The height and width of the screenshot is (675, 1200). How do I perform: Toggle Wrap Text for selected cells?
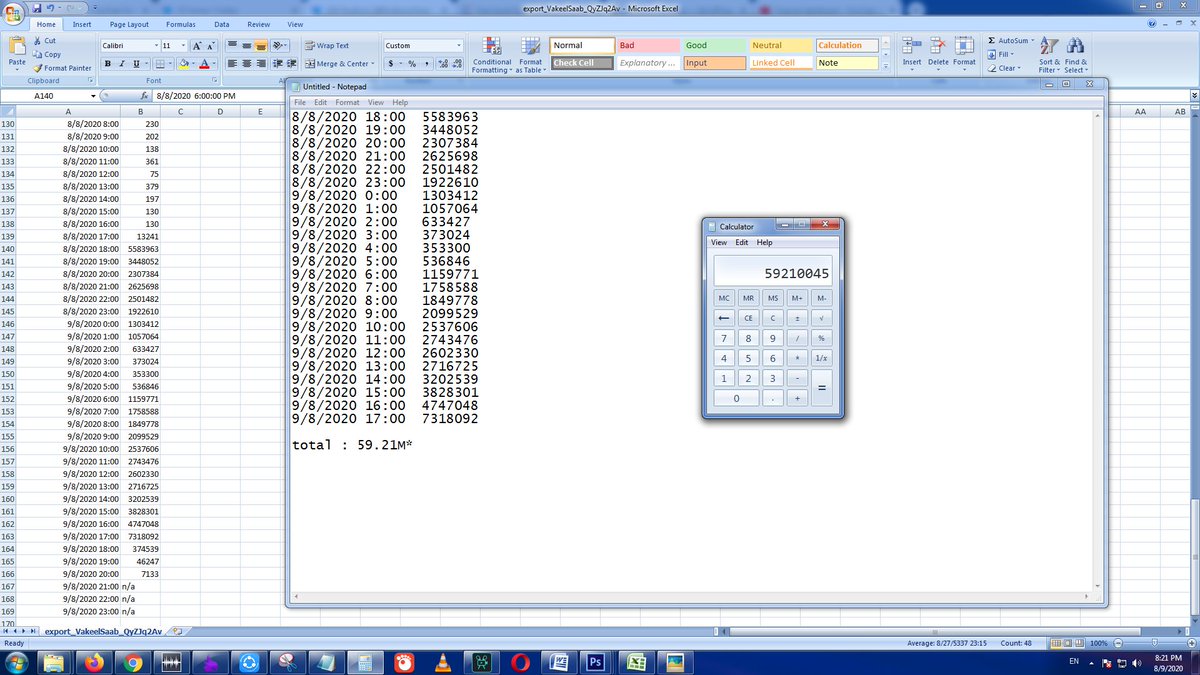[327, 46]
